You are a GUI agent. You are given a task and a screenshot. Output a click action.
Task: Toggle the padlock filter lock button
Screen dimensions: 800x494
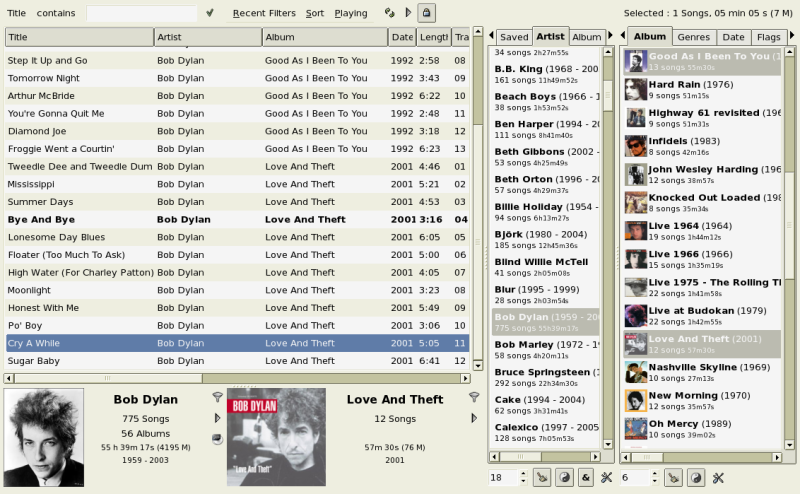pyautogui.click(x=427, y=13)
